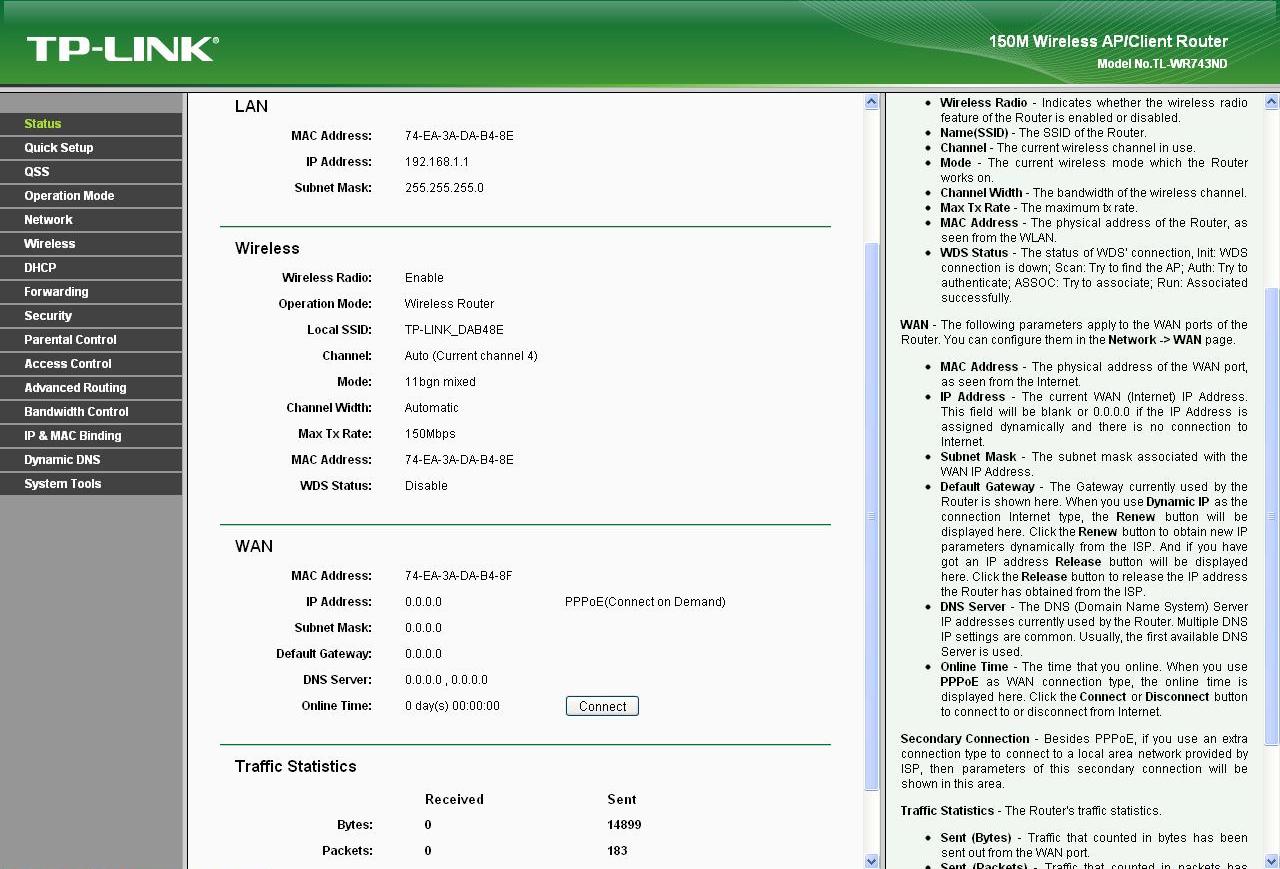The height and width of the screenshot is (869, 1280).
Task: Click the Sent column header
Action: point(622,800)
